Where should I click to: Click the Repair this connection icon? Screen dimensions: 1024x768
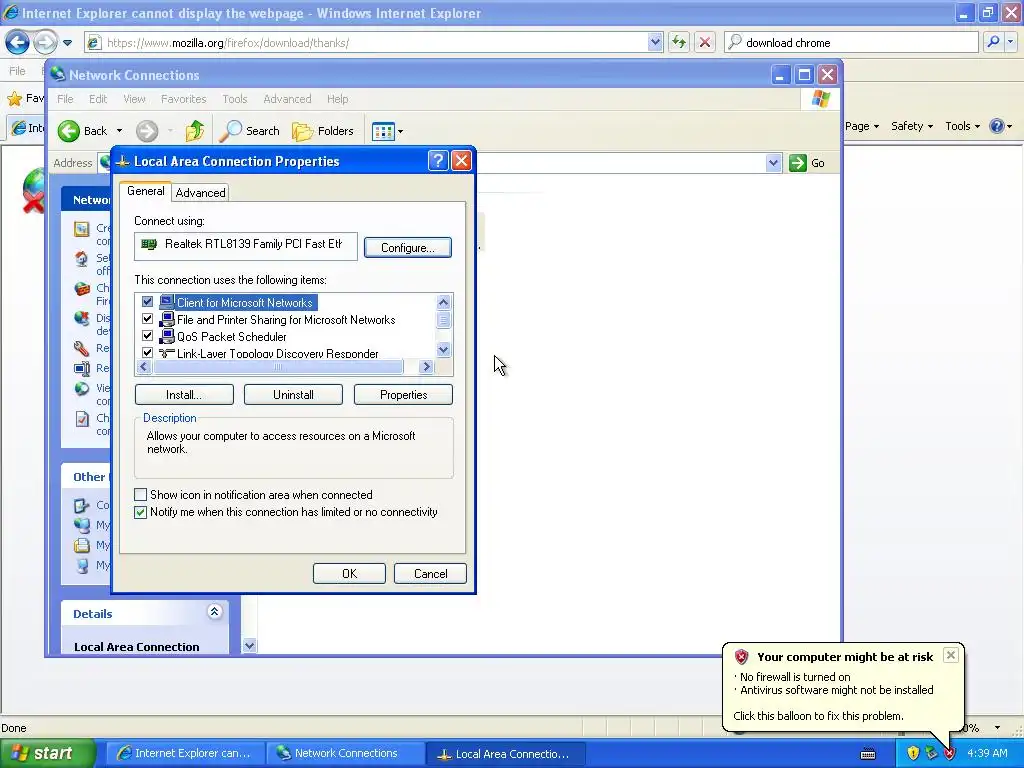click(x=82, y=348)
